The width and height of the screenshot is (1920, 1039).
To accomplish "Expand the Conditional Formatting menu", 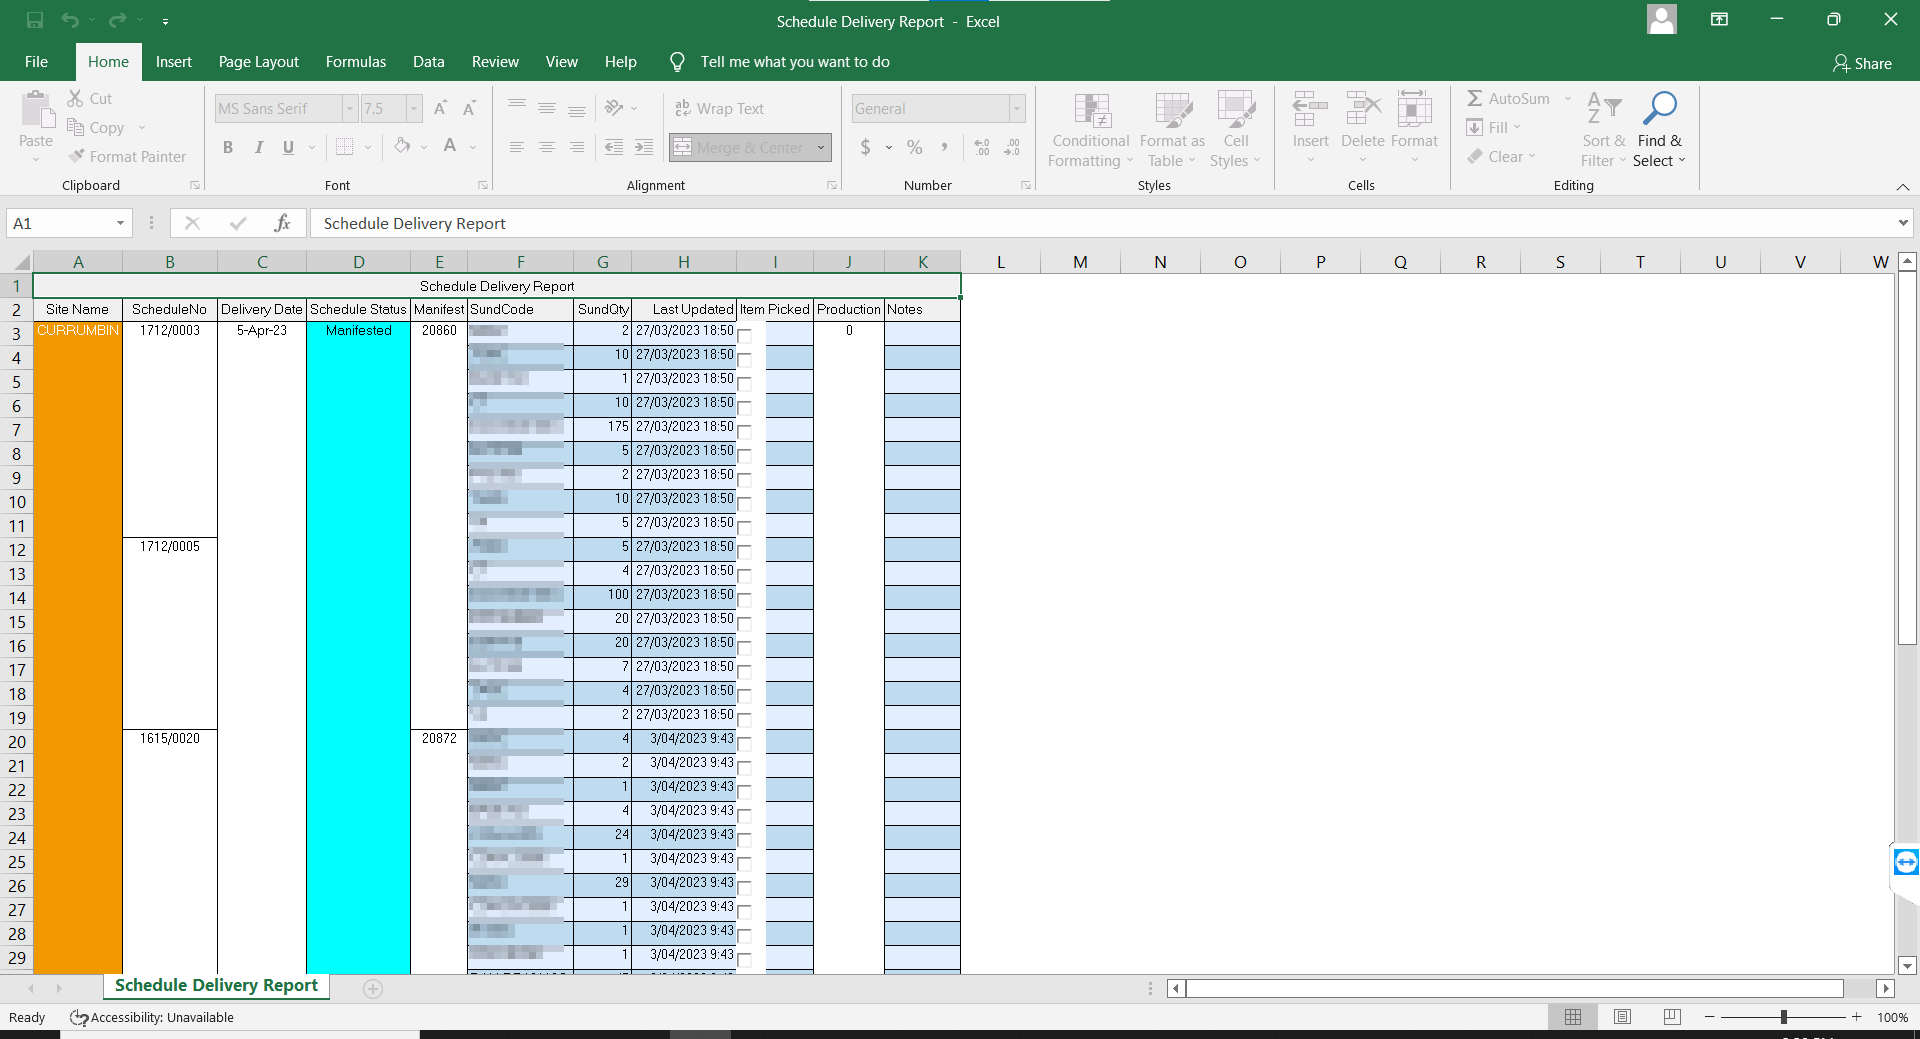I will pos(1090,132).
